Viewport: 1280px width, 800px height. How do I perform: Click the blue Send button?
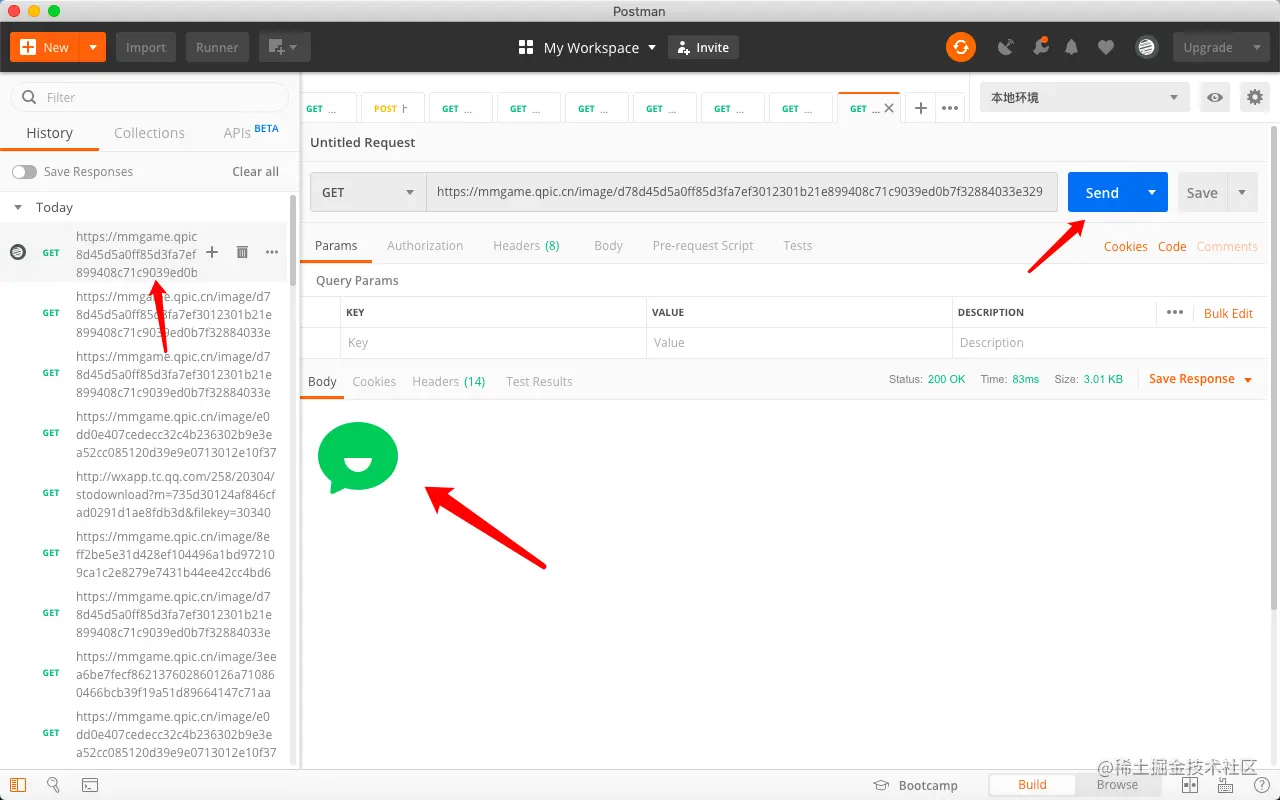point(1102,192)
